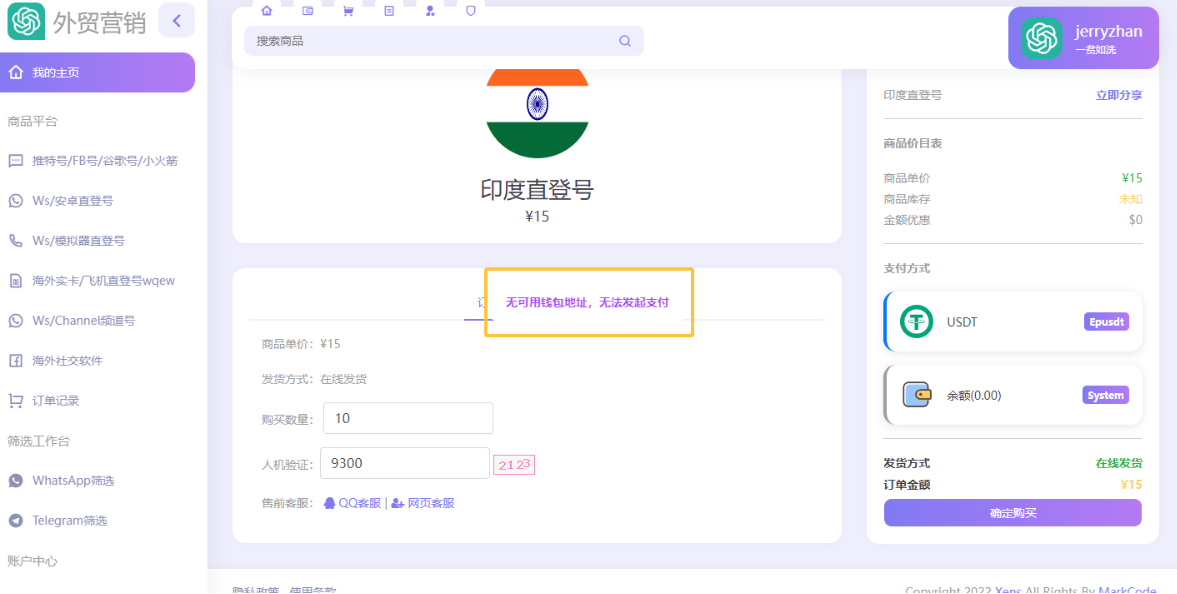Click the jerryzhan user avatar

pyautogui.click(x=1041, y=38)
